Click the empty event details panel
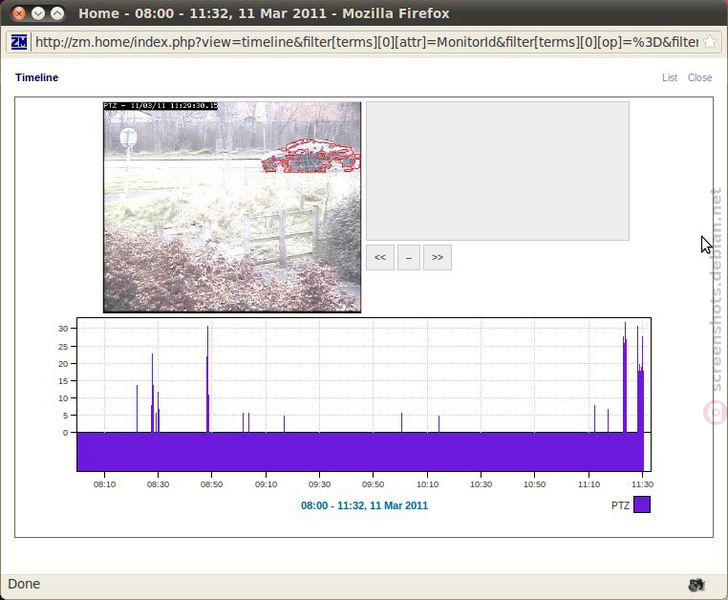728x600 pixels. coord(498,171)
